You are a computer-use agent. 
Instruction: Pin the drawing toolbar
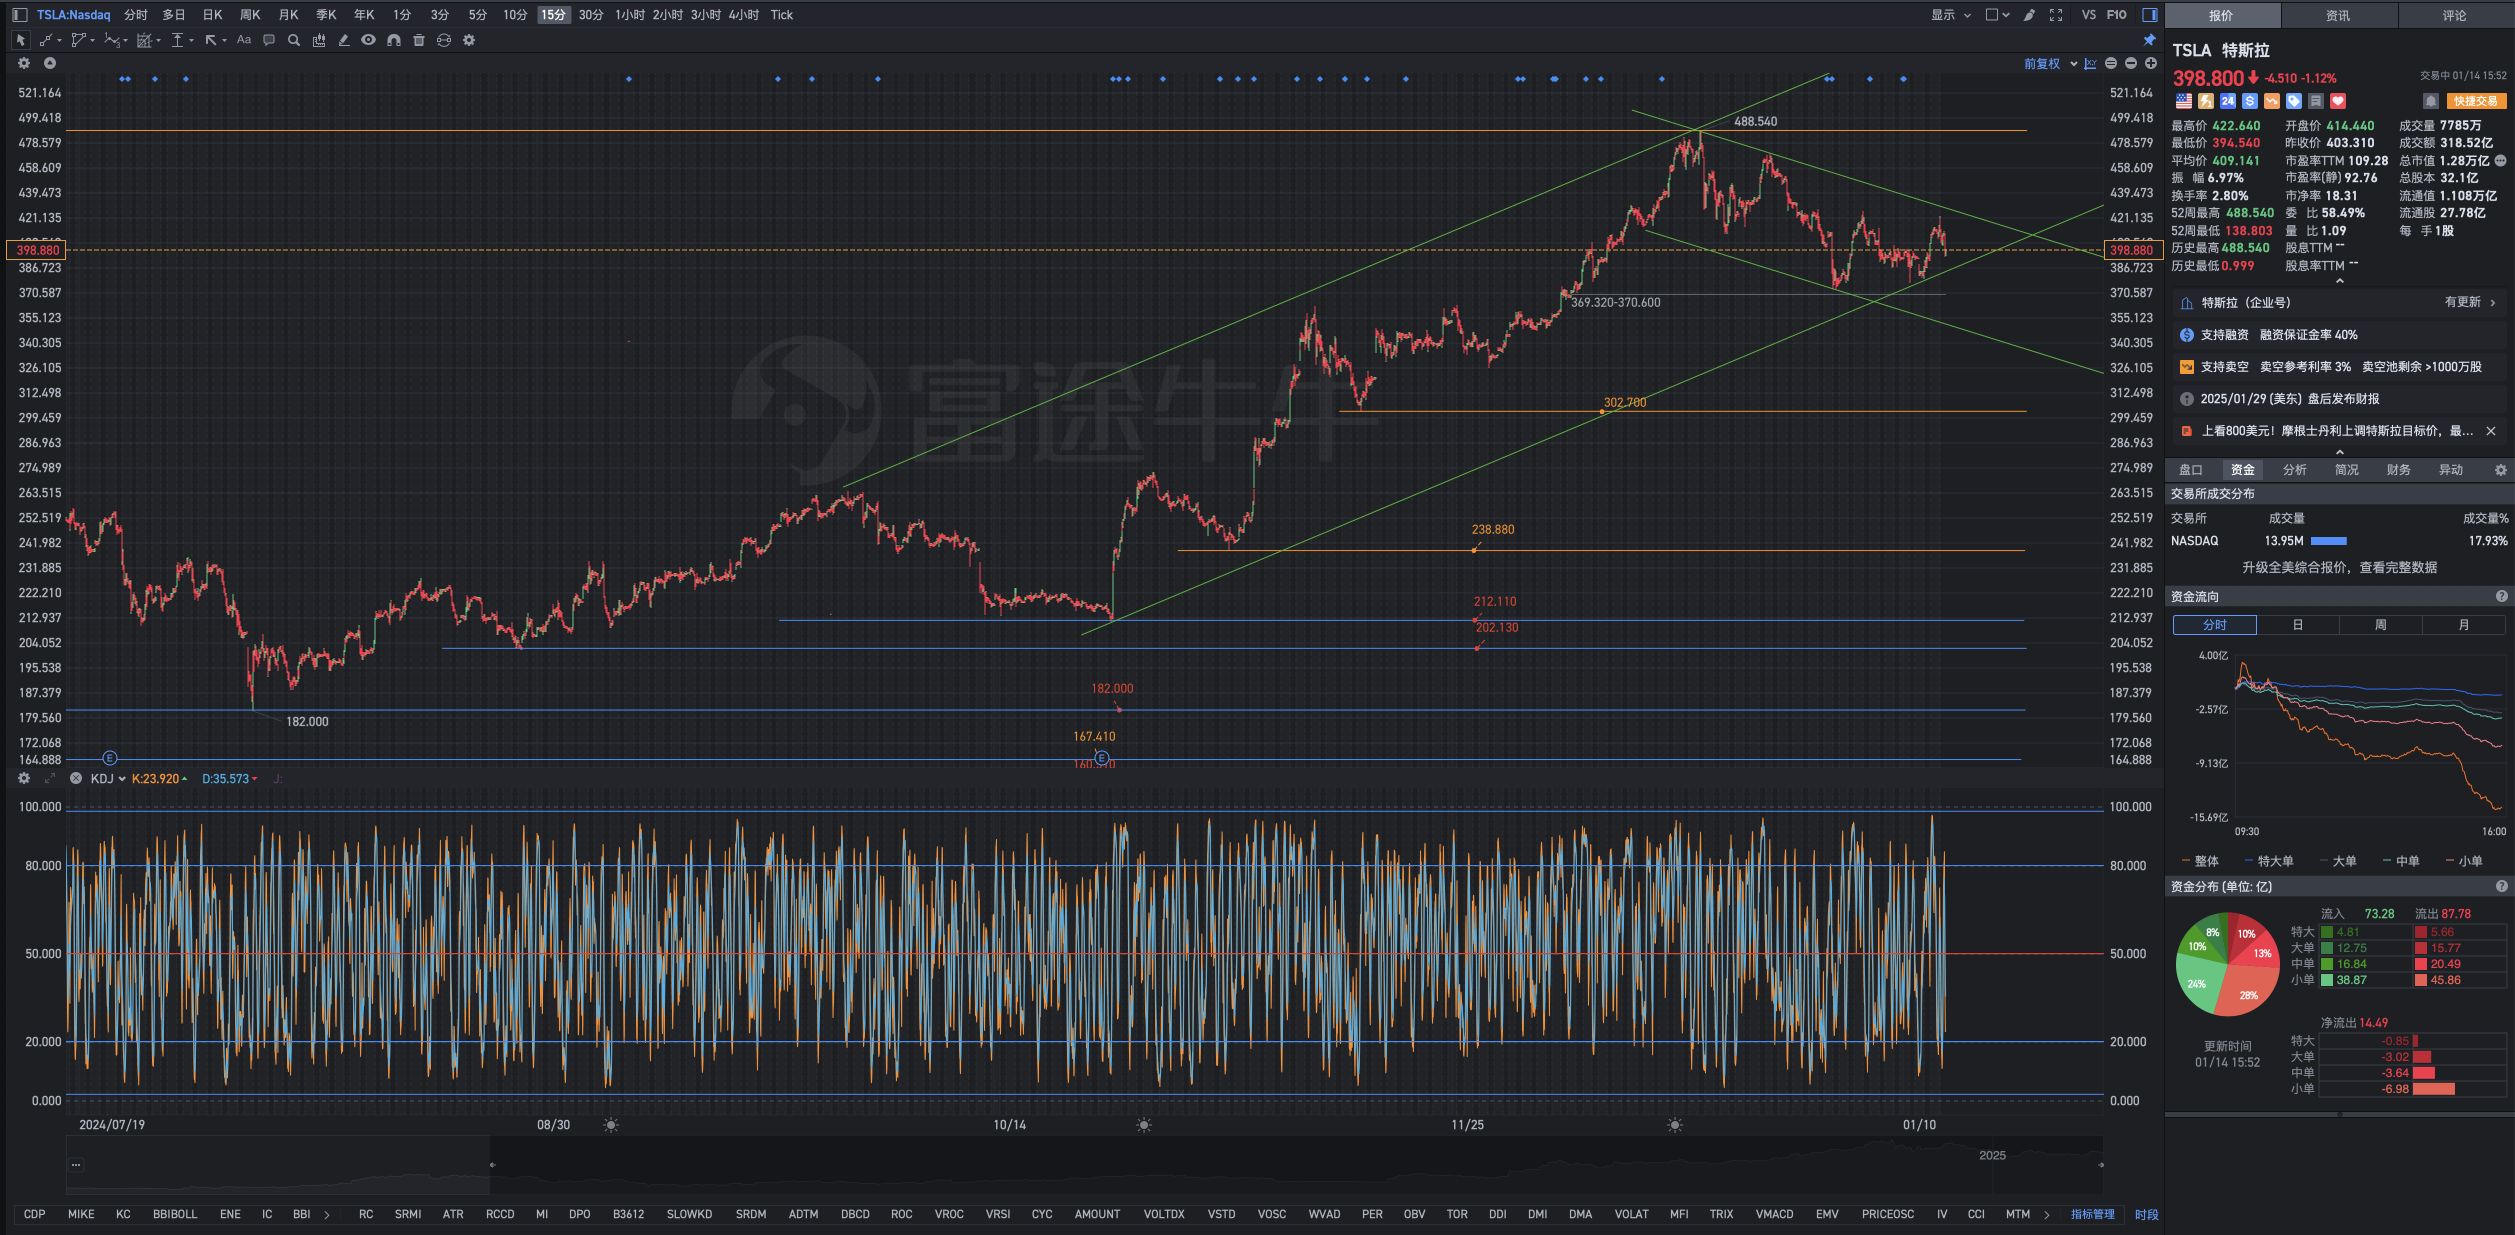pyautogui.click(x=2149, y=40)
